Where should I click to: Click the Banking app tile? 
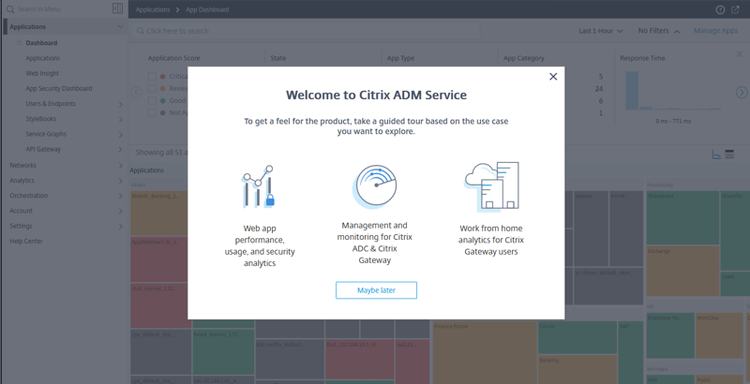tap(577, 369)
